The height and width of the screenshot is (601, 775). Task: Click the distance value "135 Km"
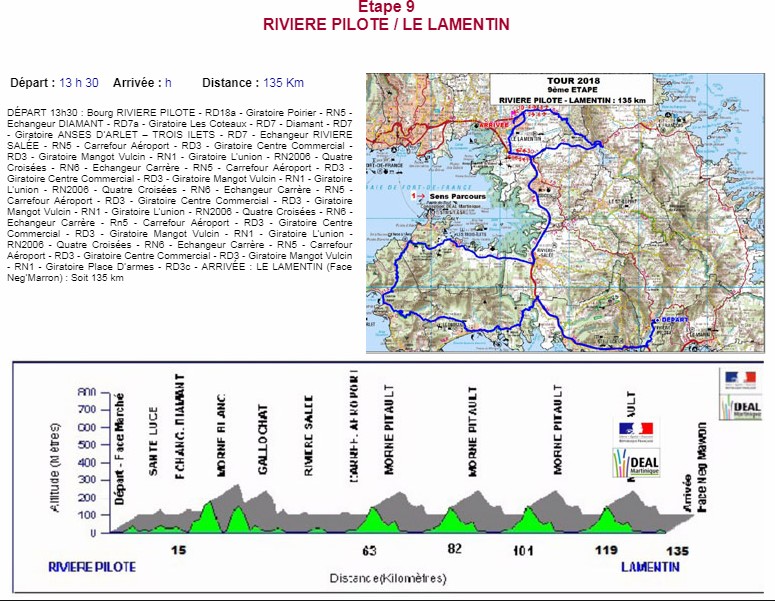[x=283, y=83]
